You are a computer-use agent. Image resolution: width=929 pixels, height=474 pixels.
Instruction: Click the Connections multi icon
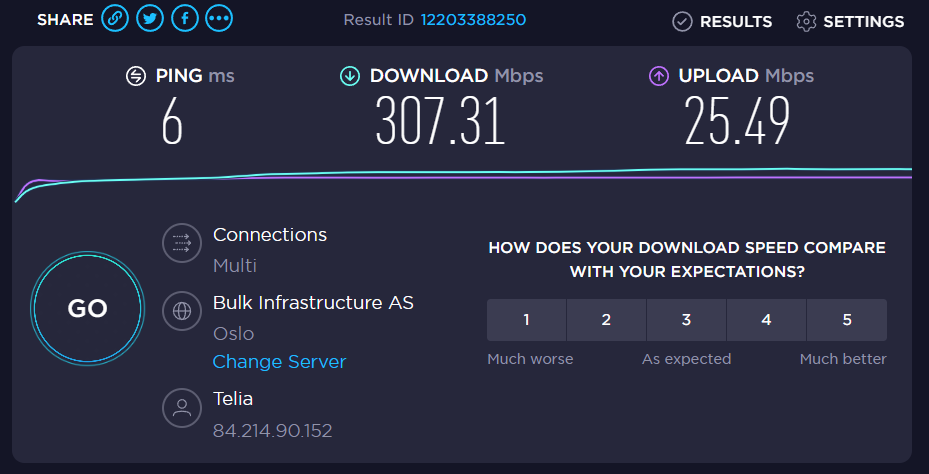[x=181, y=241]
